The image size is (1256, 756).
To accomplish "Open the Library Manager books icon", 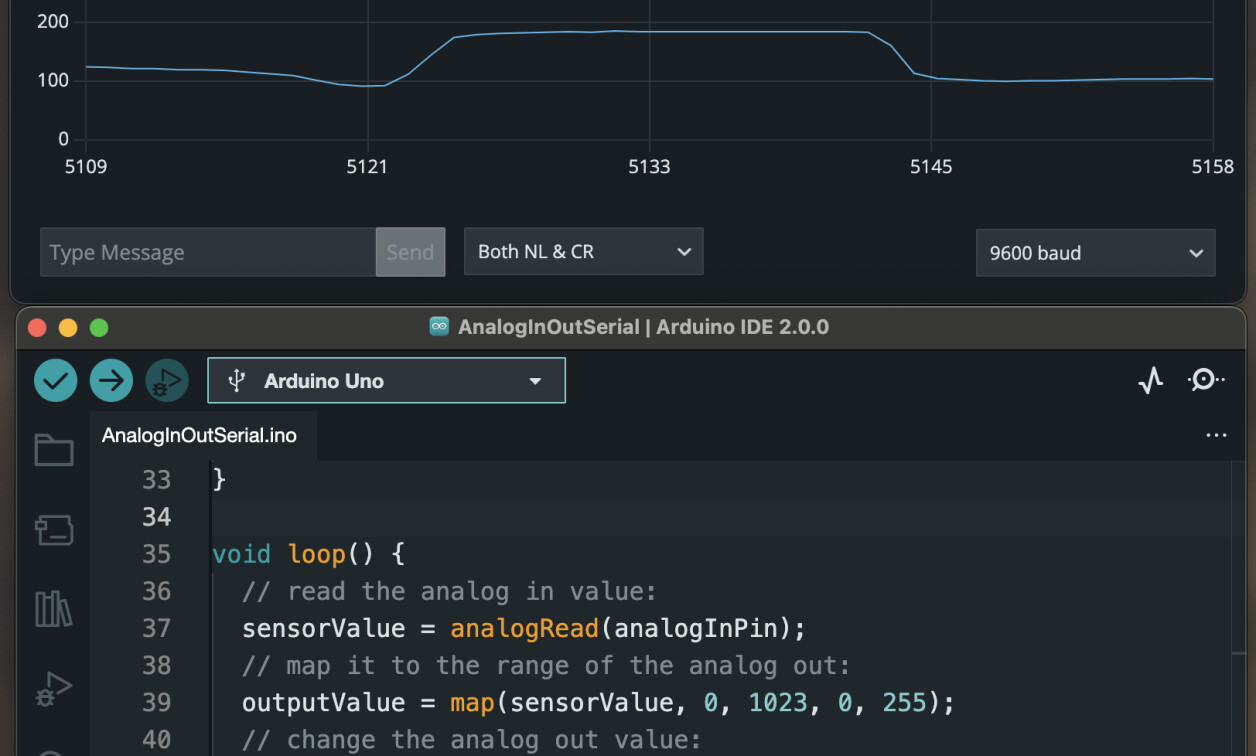I will (54, 609).
